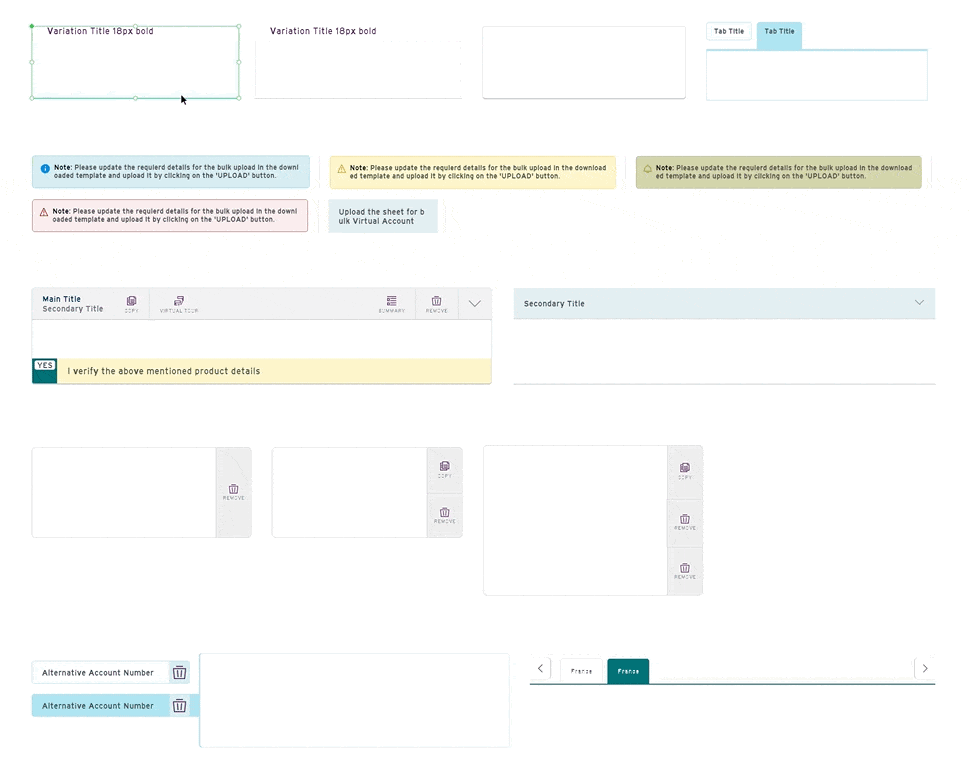Expand the blue Secondary Title accordion
The height and width of the screenshot is (778, 969).
[919, 303]
